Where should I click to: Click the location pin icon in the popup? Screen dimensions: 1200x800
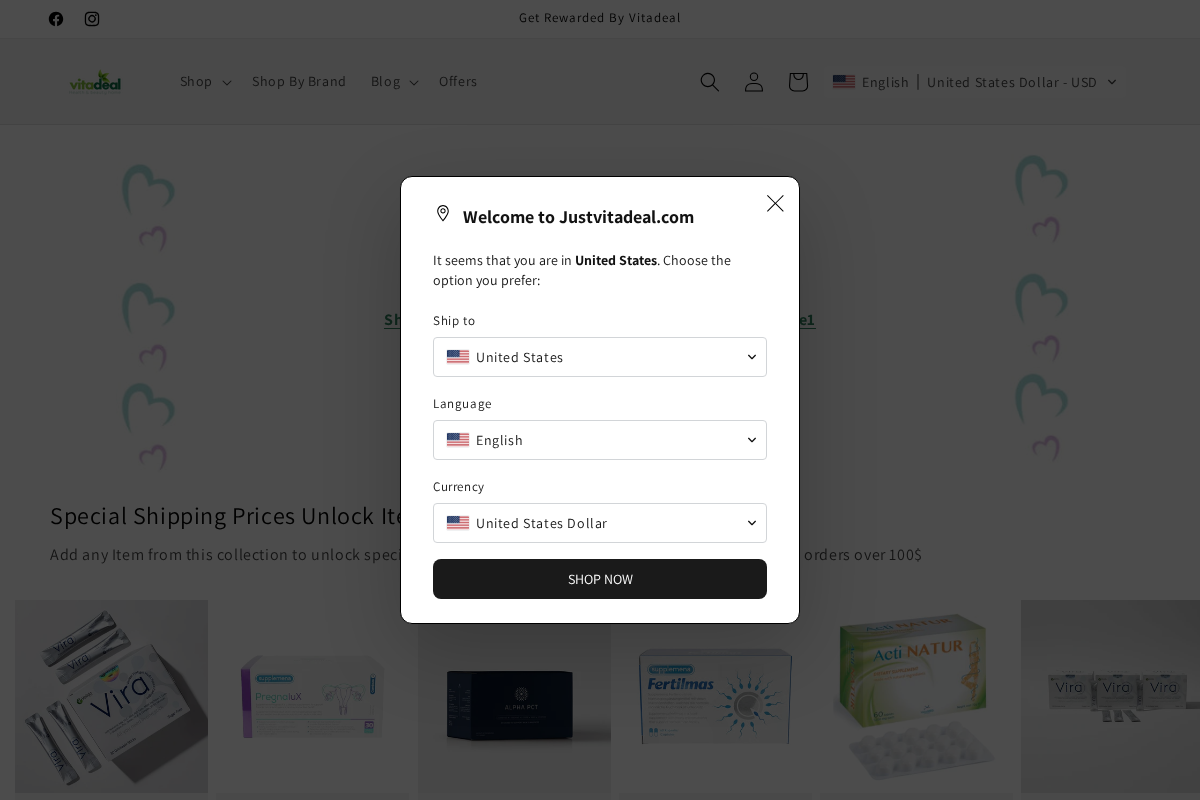[443, 213]
